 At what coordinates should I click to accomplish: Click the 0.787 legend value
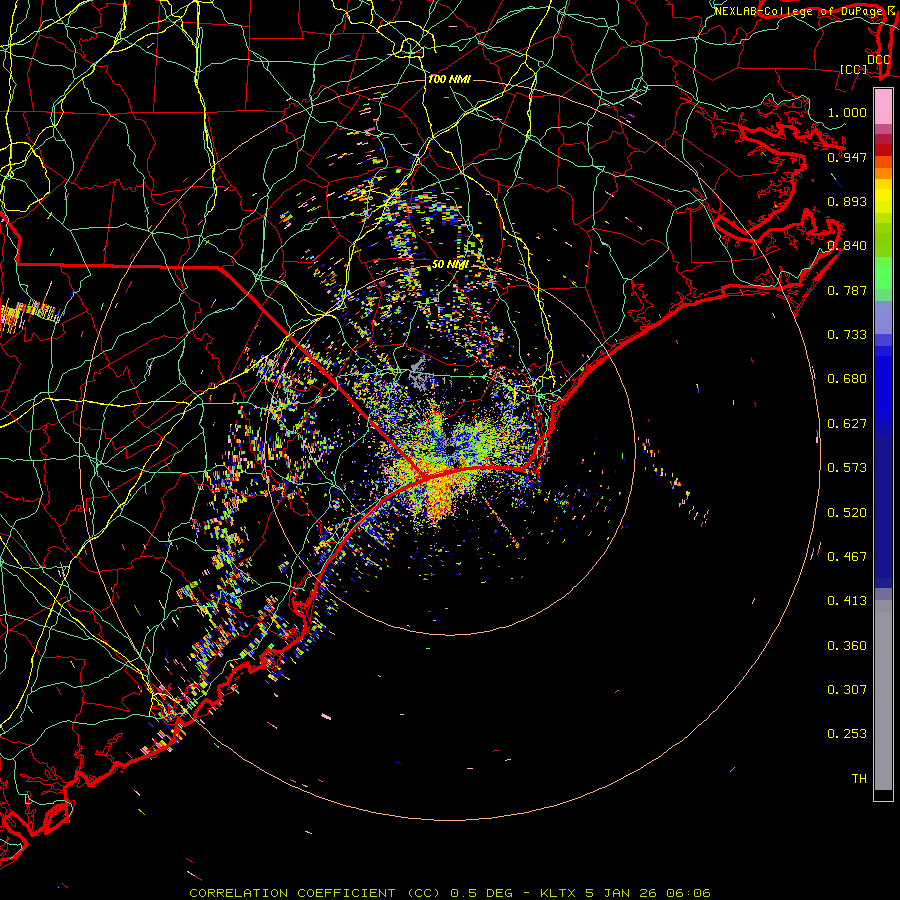click(x=847, y=290)
